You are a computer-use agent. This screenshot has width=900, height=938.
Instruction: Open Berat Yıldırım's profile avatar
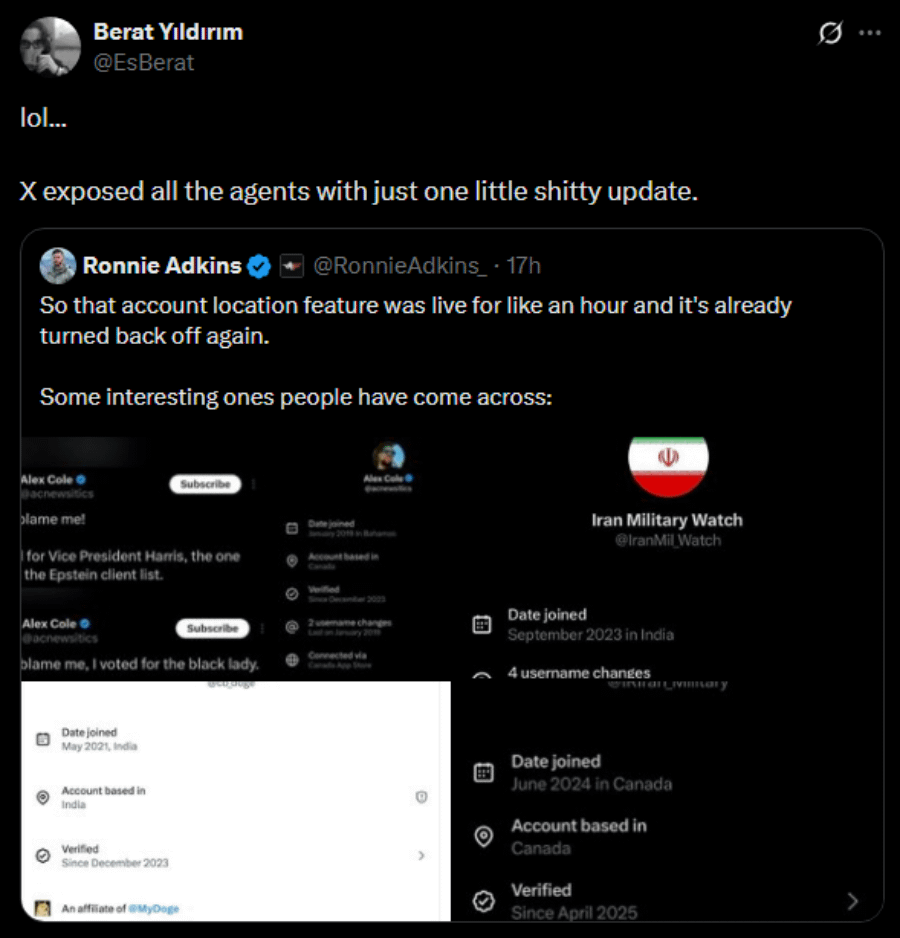(x=50, y=47)
